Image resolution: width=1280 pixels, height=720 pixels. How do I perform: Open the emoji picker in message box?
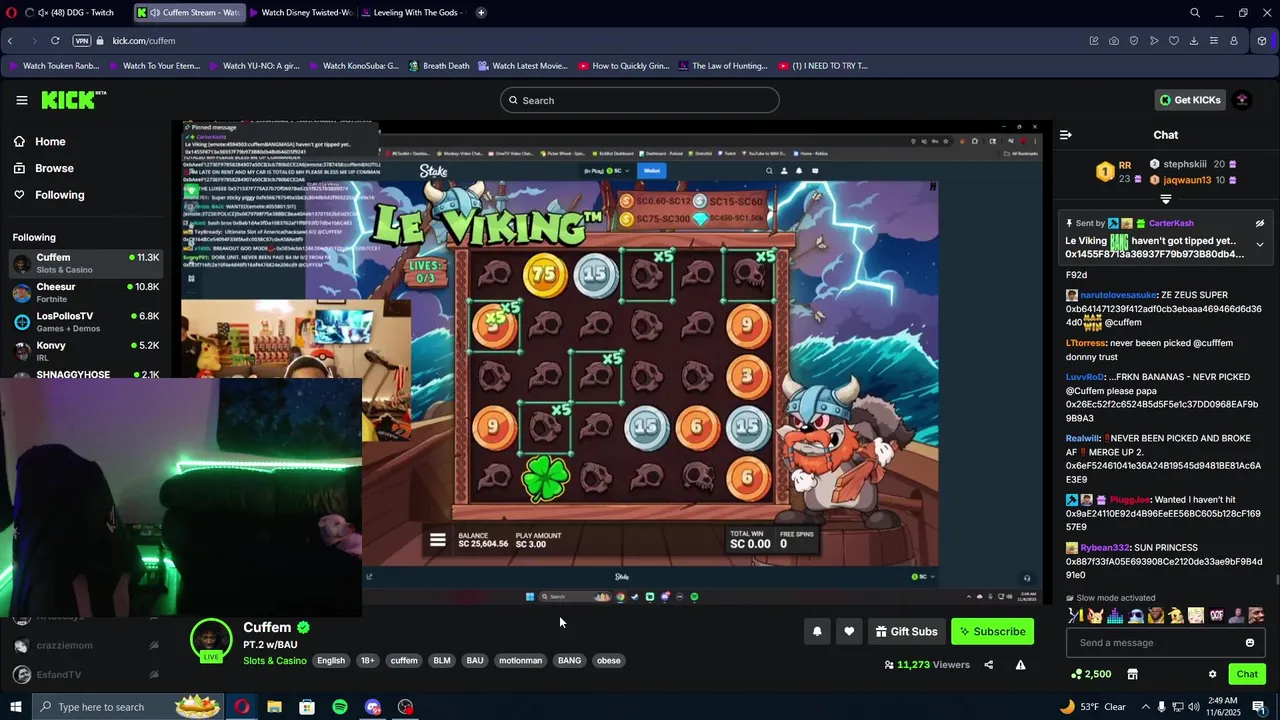pos(1250,643)
